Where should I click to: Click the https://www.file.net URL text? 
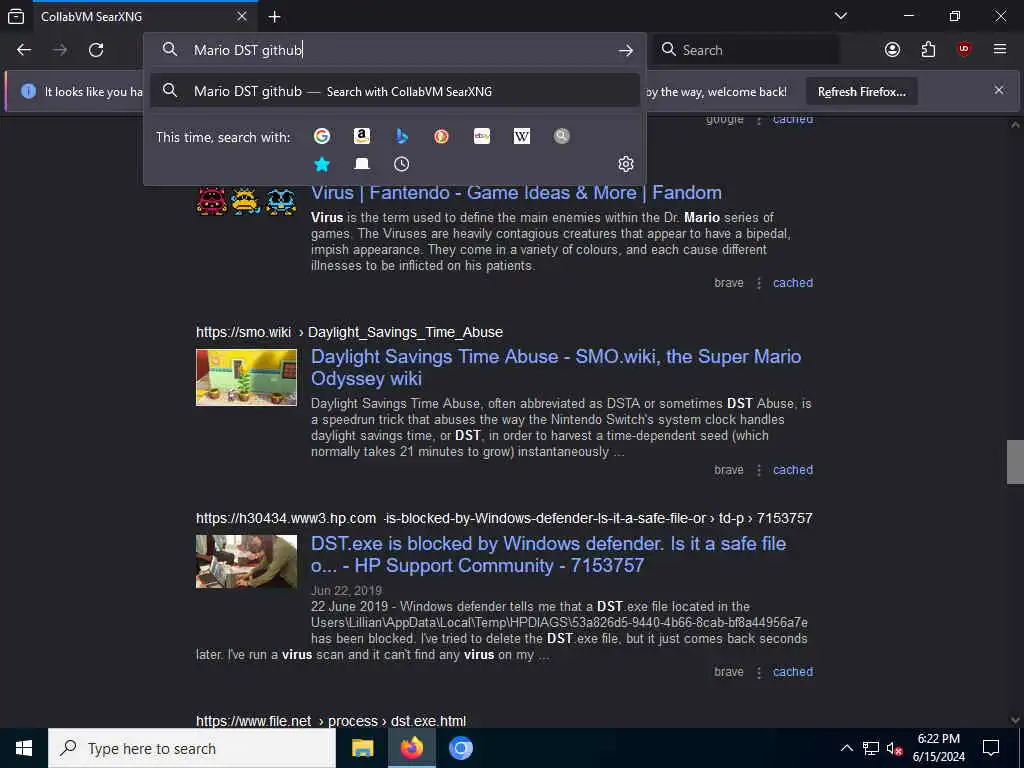click(x=253, y=721)
